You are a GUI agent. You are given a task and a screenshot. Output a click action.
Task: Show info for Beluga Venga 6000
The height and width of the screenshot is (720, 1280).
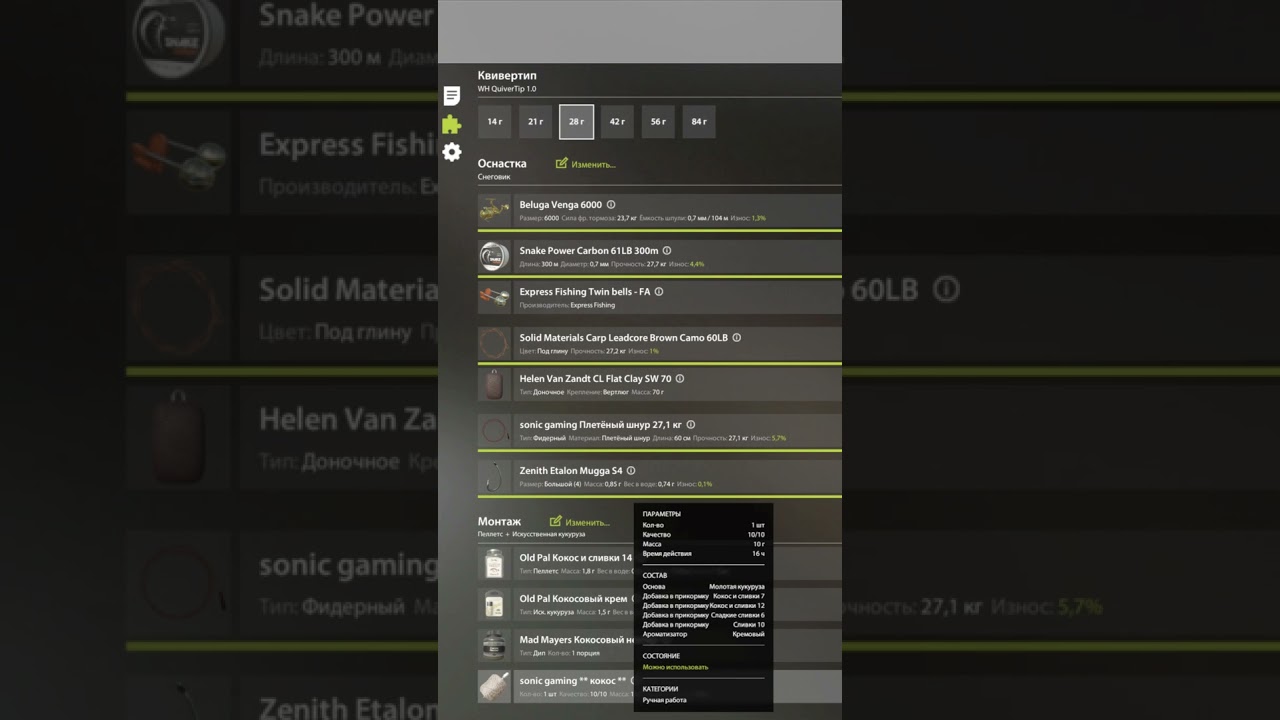[611, 205]
